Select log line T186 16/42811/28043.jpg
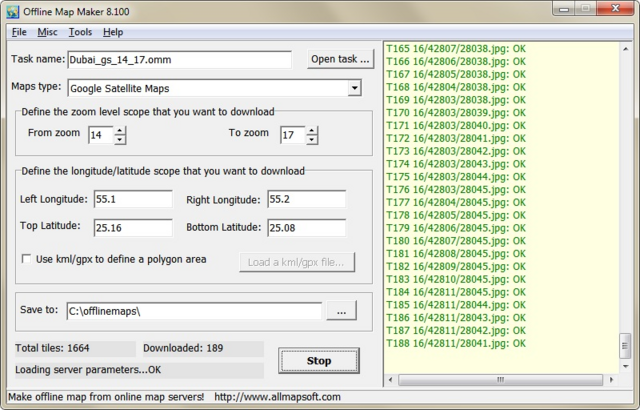Viewport: 640px width, 410px height. pyautogui.click(x=456, y=318)
